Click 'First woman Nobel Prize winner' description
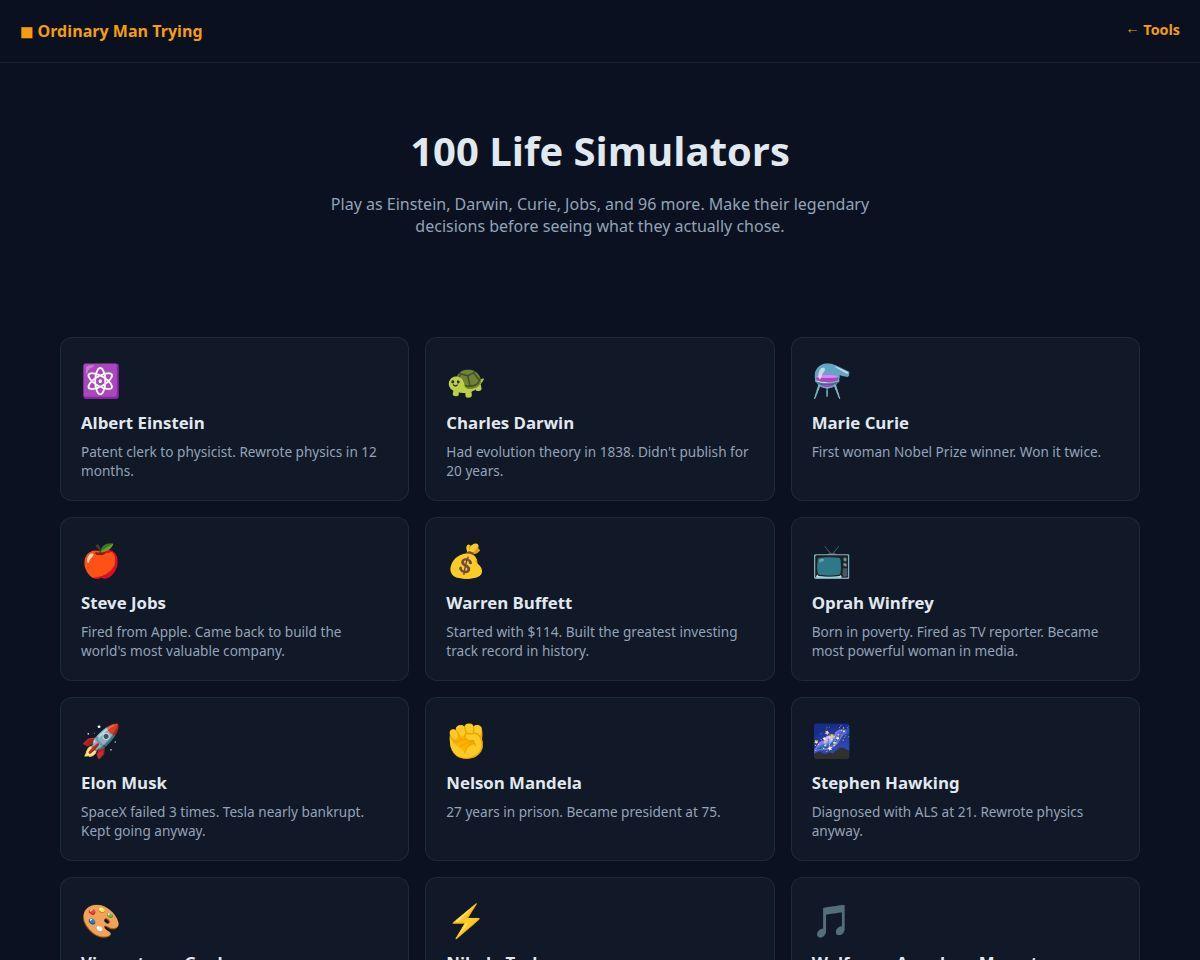Screen dimensions: 1200x960 pos(956,452)
